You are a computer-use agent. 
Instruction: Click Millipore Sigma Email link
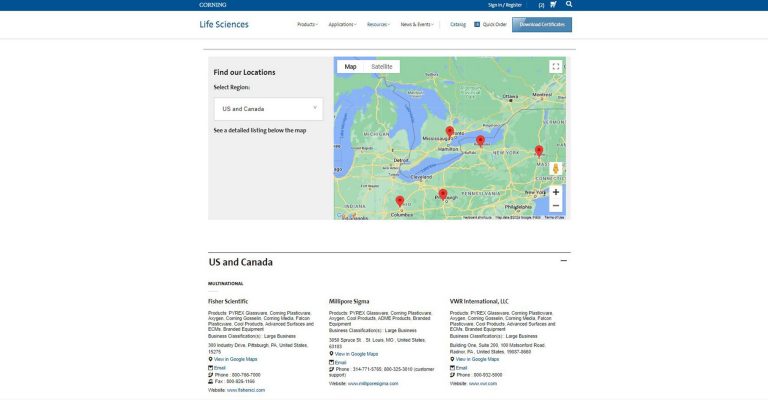point(340,363)
